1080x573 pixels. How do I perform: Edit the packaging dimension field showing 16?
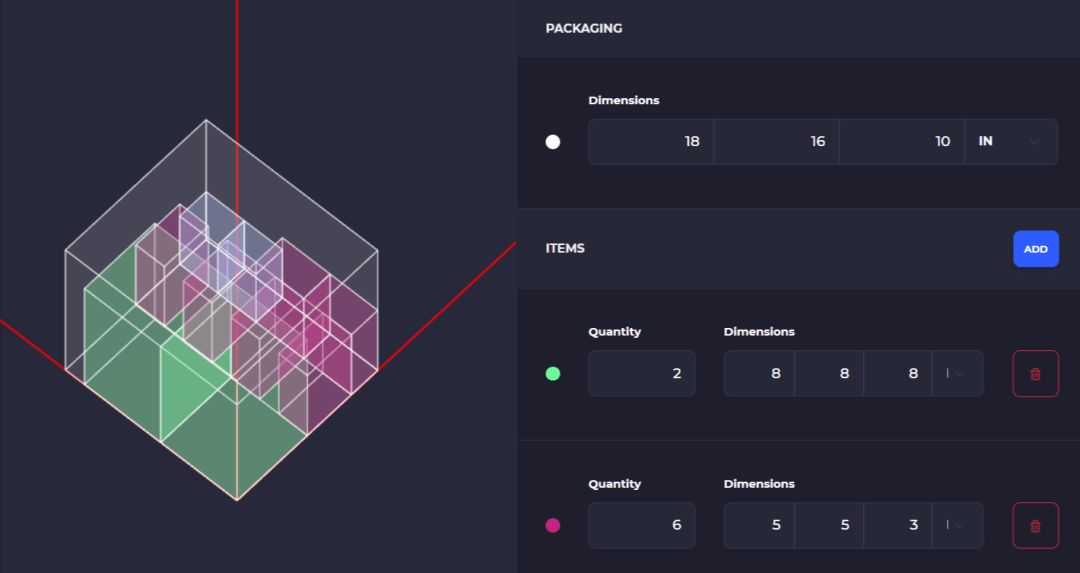(776, 142)
